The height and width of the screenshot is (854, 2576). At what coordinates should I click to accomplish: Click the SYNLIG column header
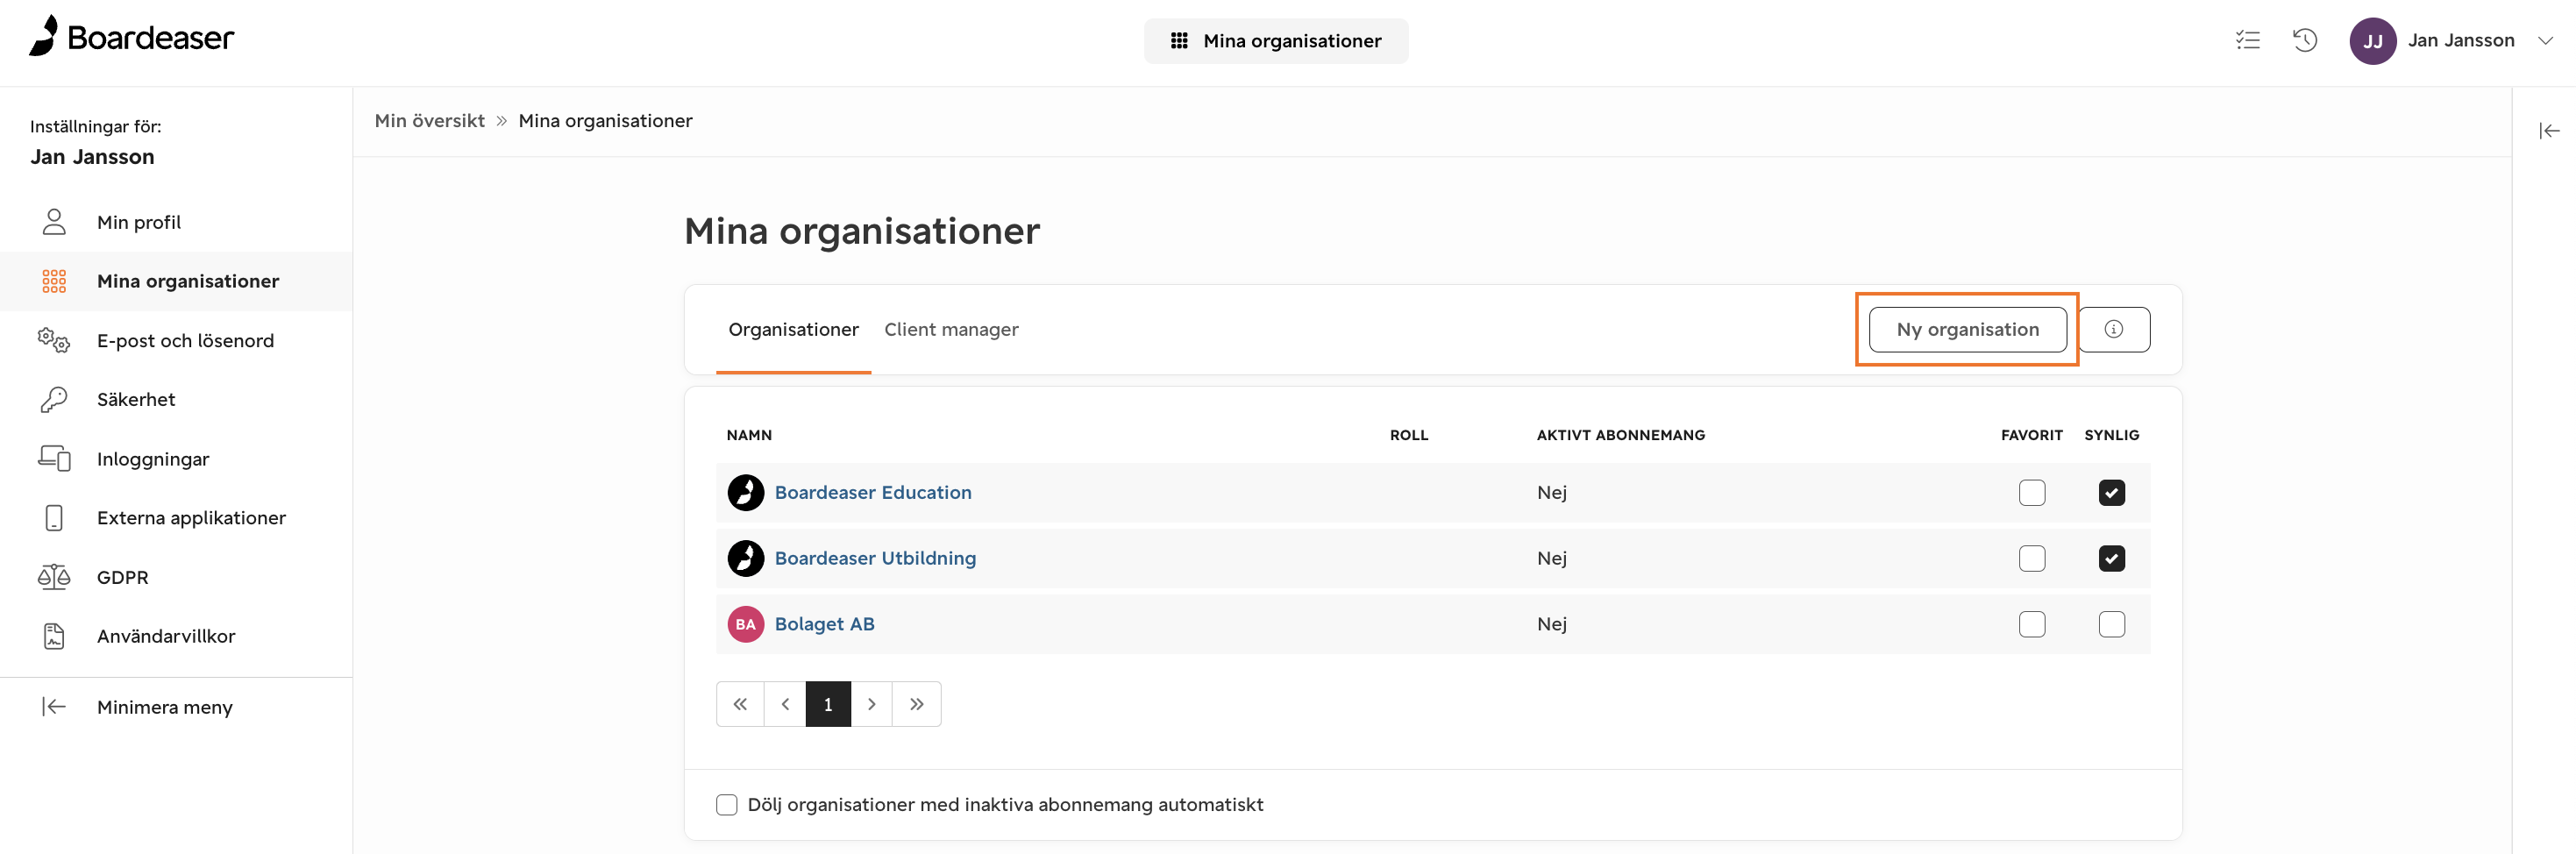coord(2111,436)
